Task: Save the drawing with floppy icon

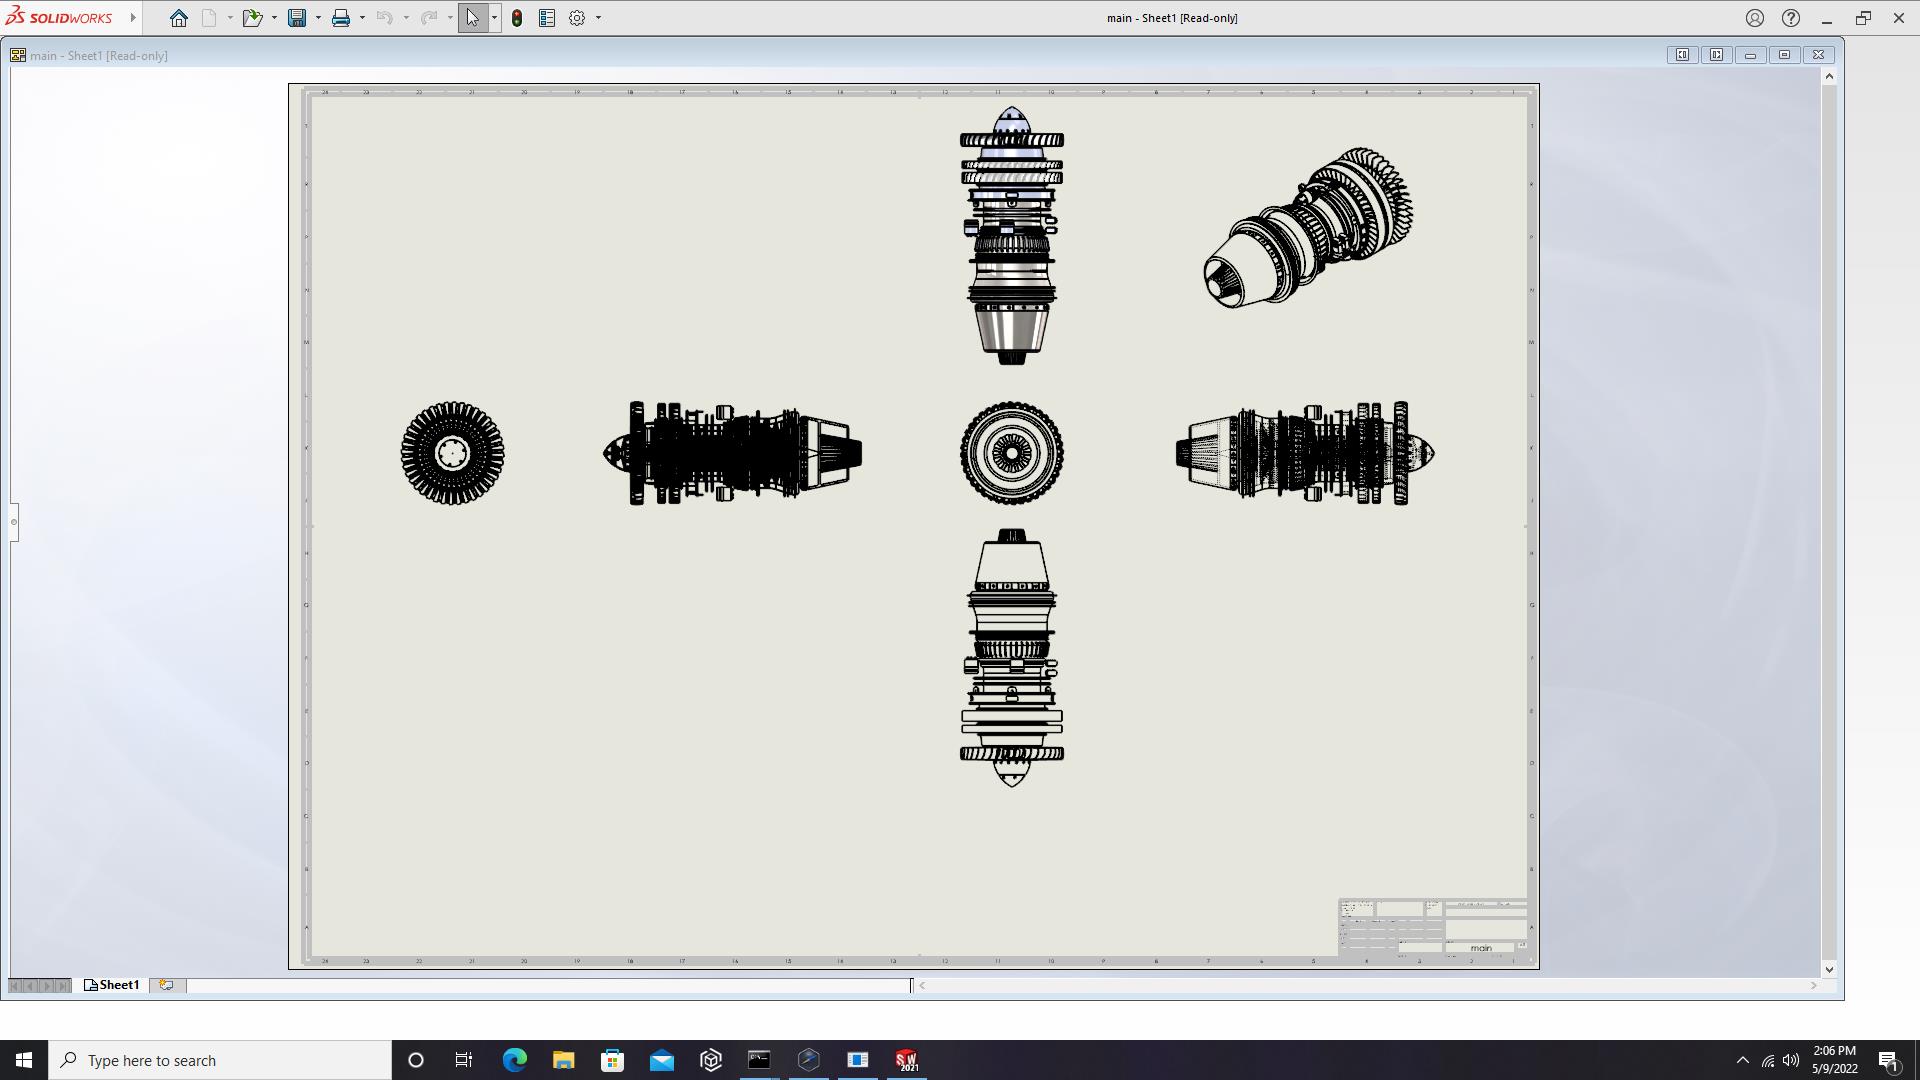Action: 297,18
